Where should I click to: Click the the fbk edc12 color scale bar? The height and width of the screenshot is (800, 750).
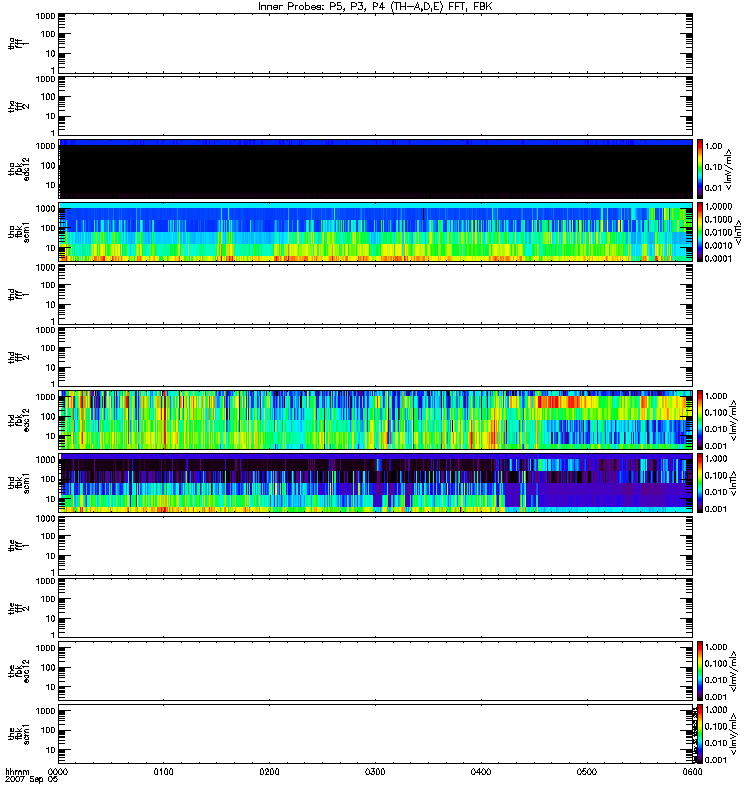pyautogui.click(x=700, y=671)
